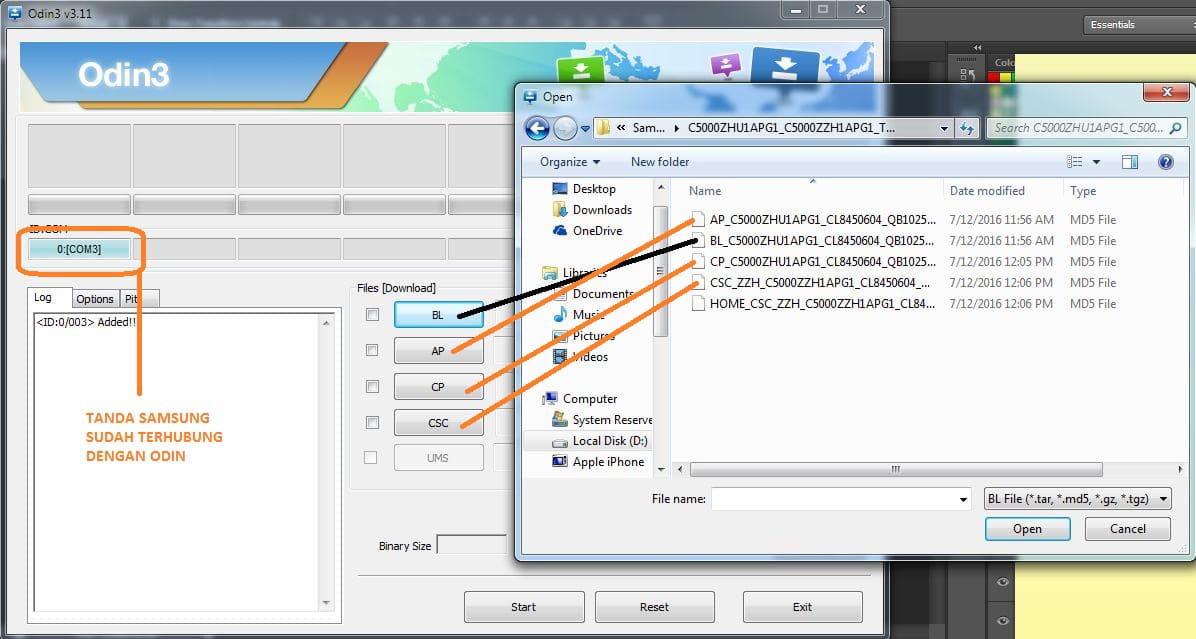Click the Back arrow in Open dialog
This screenshot has height=639, width=1196.
tap(537, 128)
